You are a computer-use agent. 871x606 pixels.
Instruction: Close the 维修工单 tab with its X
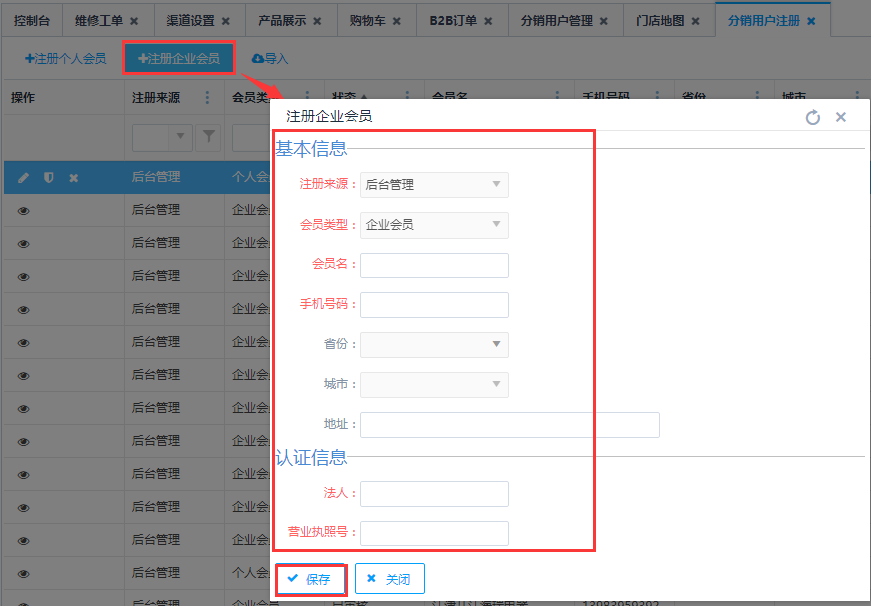tap(134, 21)
